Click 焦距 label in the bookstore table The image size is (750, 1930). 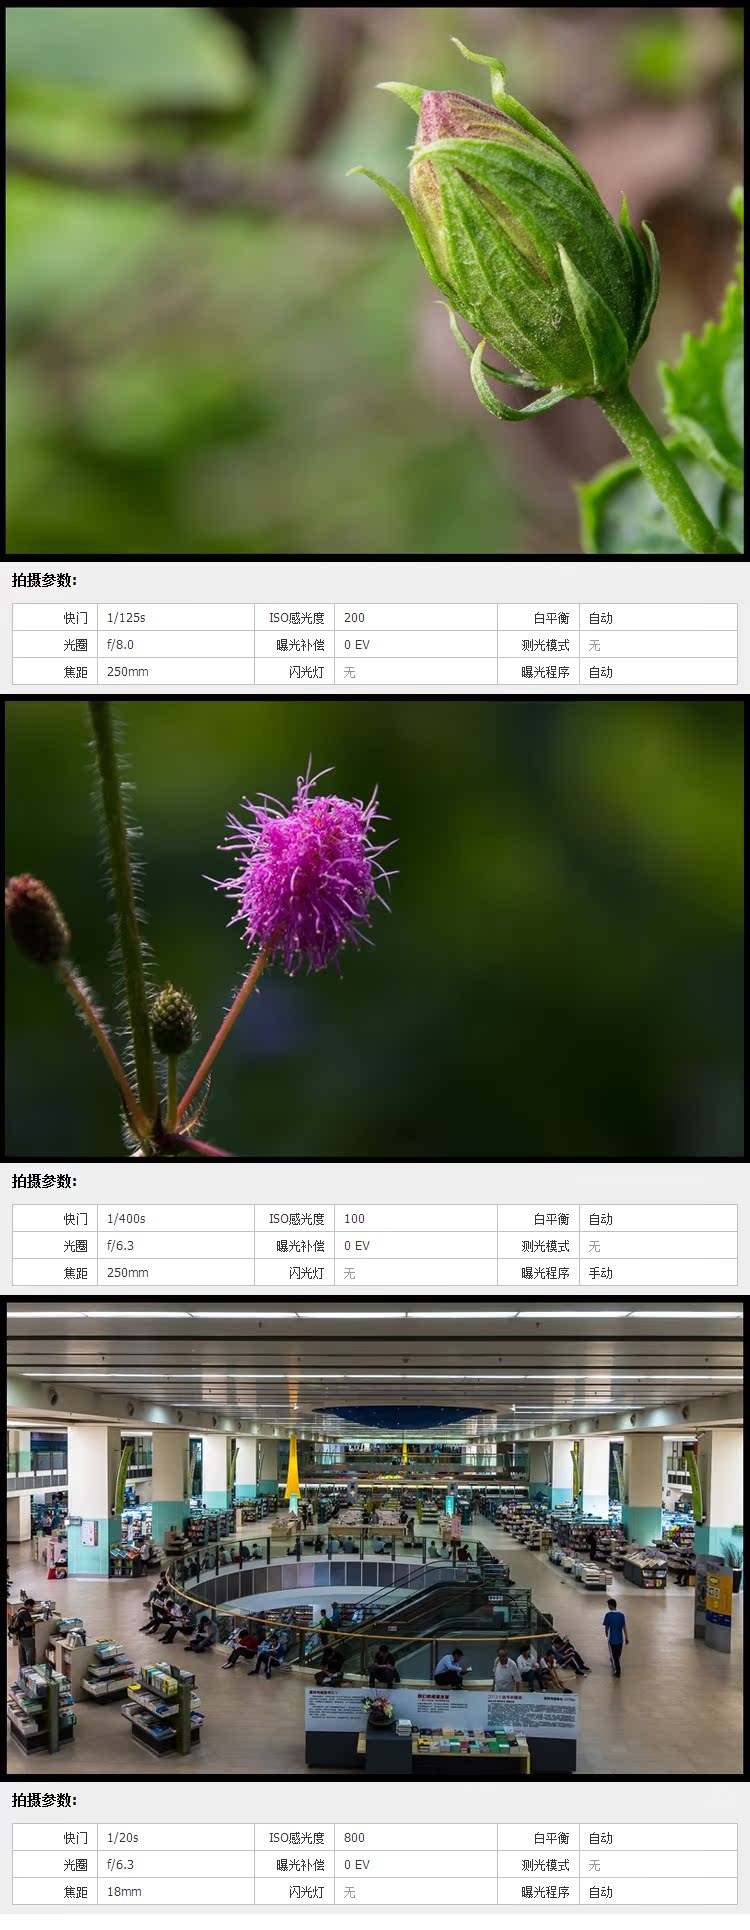click(x=76, y=1892)
